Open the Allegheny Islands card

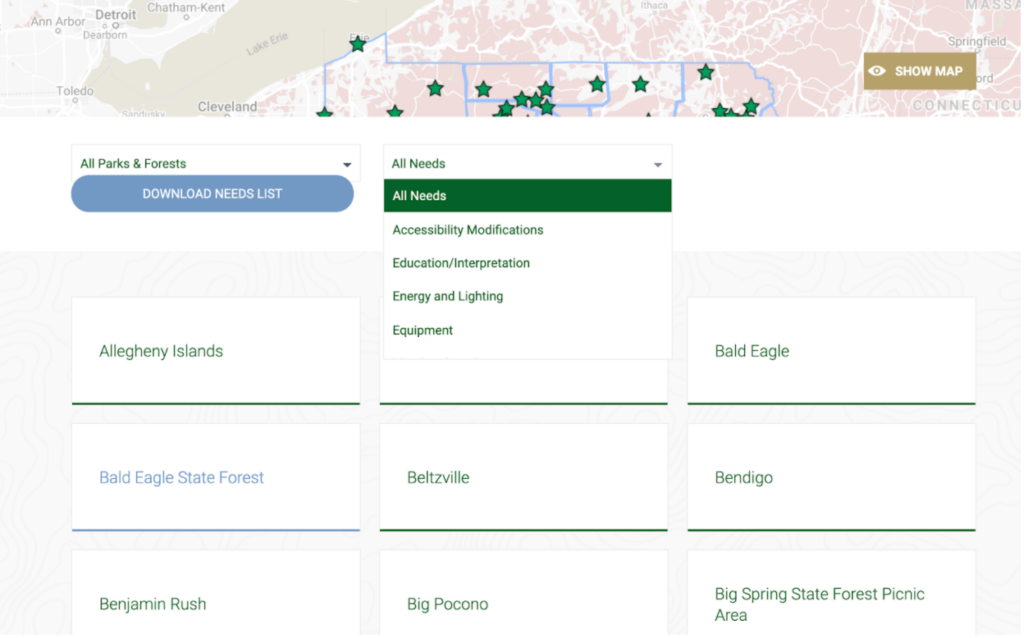215,351
